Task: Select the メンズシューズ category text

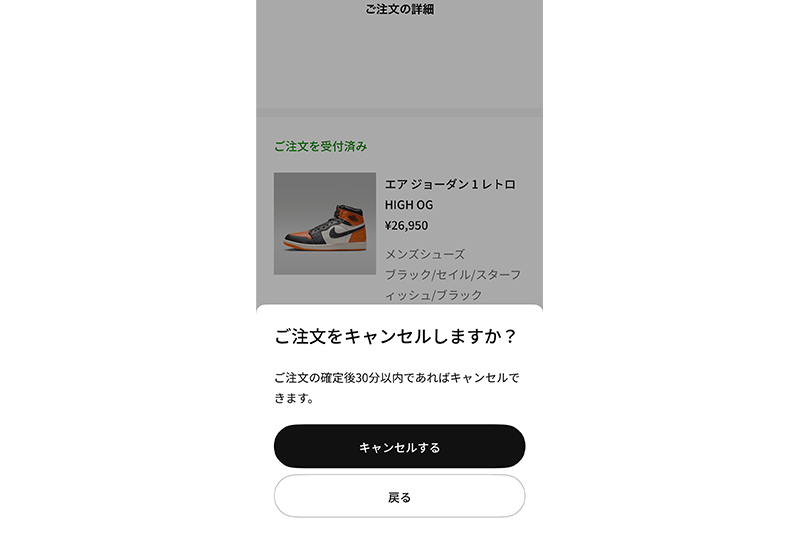Action: click(425, 254)
